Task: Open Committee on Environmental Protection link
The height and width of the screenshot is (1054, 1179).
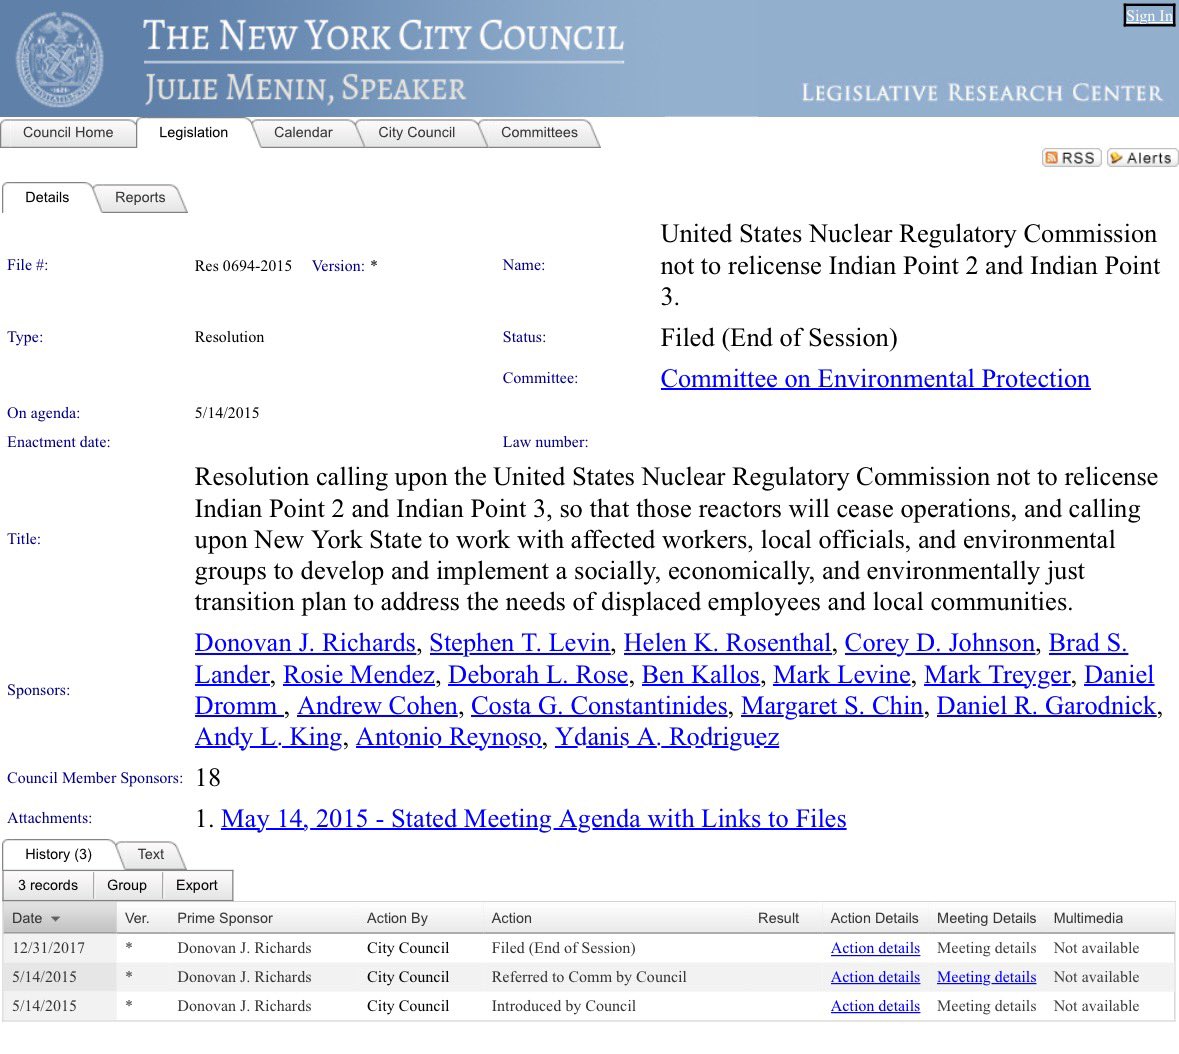Action: [x=875, y=379]
